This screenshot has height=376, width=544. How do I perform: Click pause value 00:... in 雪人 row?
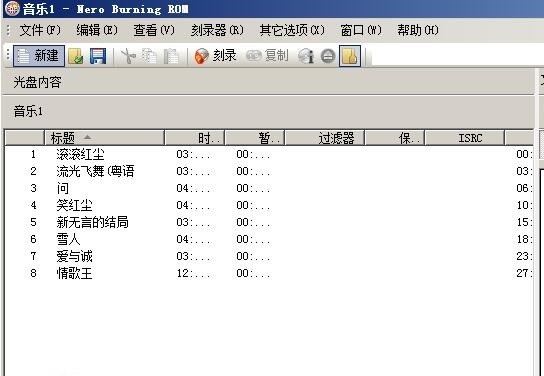253,239
